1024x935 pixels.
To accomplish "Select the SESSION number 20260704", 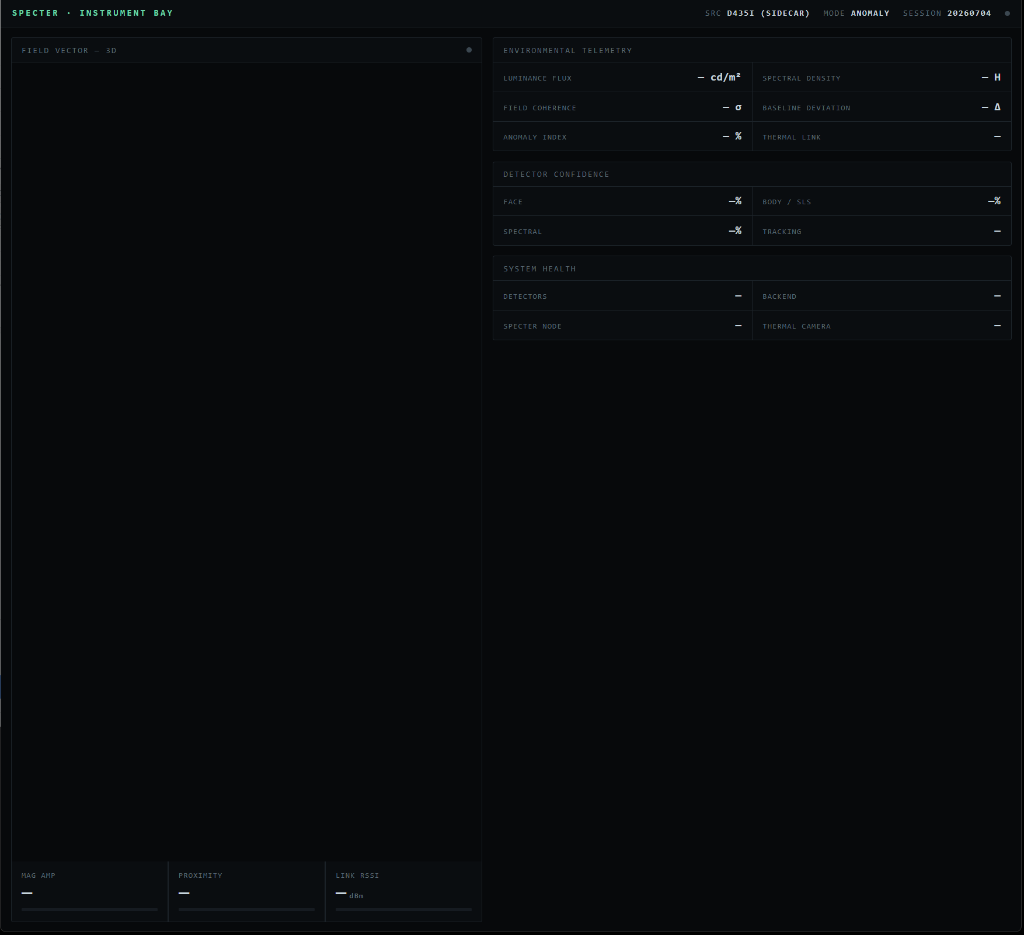I will [969, 13].
